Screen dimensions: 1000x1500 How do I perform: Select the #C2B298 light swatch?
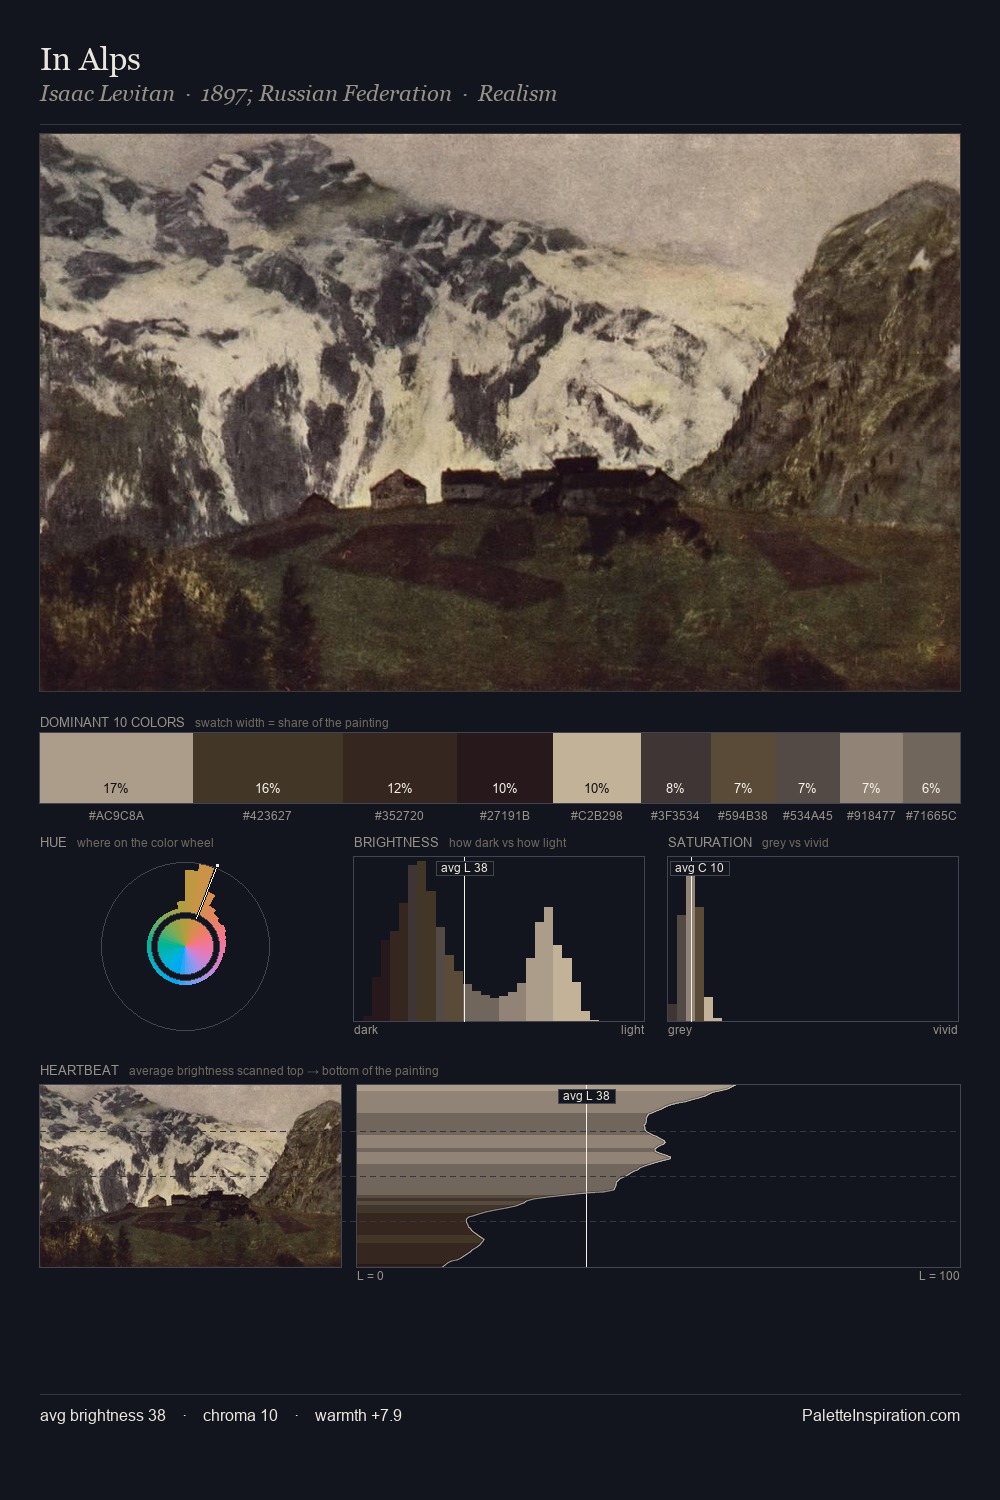597,768
